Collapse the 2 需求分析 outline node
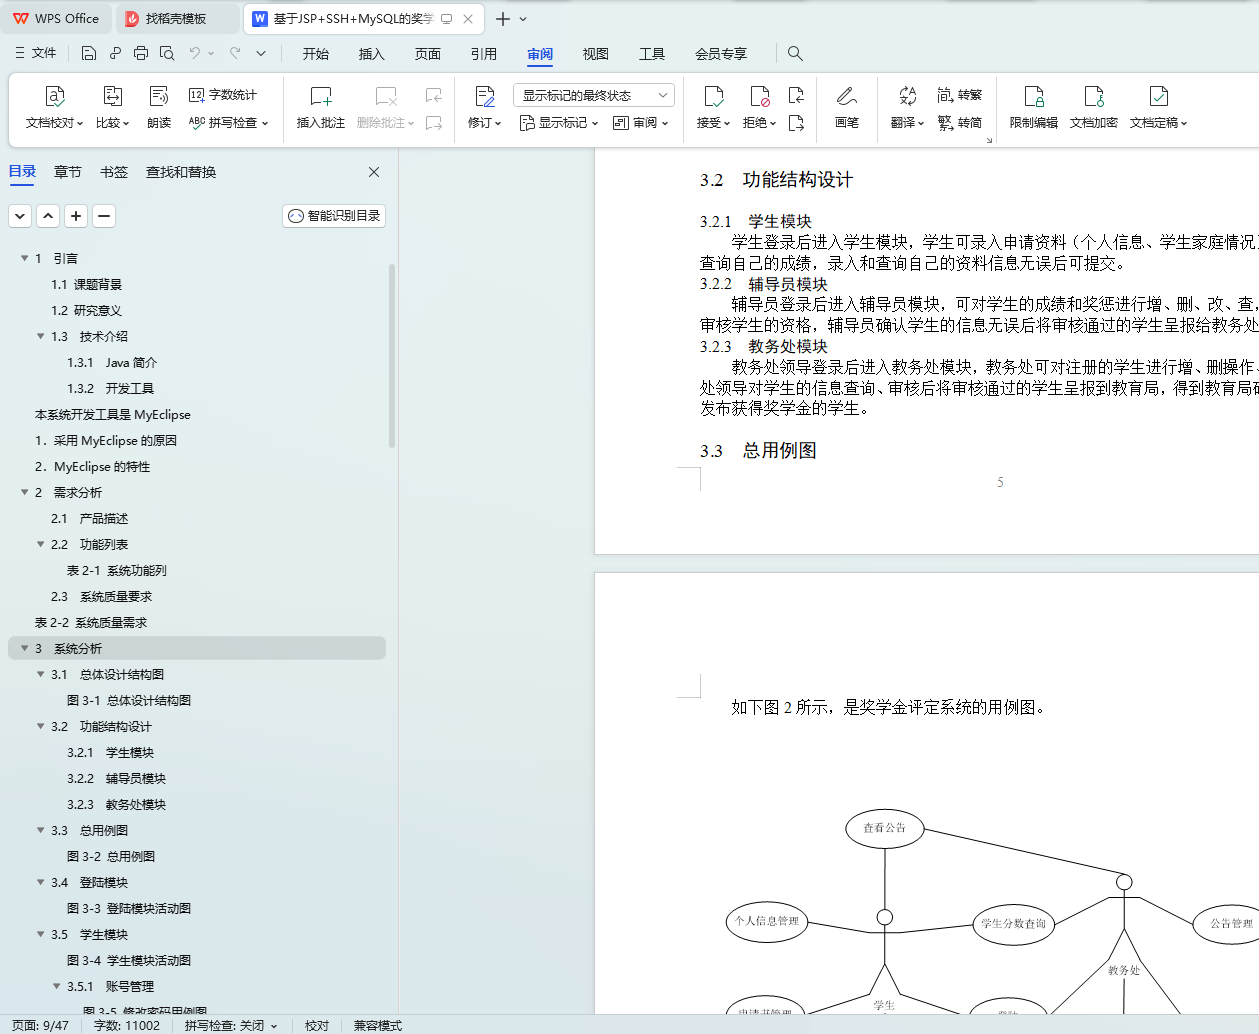 24,492
